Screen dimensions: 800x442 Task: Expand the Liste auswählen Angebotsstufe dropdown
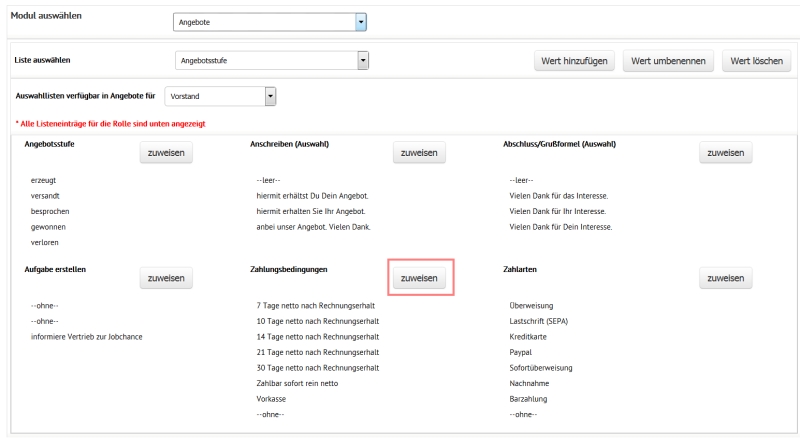[364, 61]
